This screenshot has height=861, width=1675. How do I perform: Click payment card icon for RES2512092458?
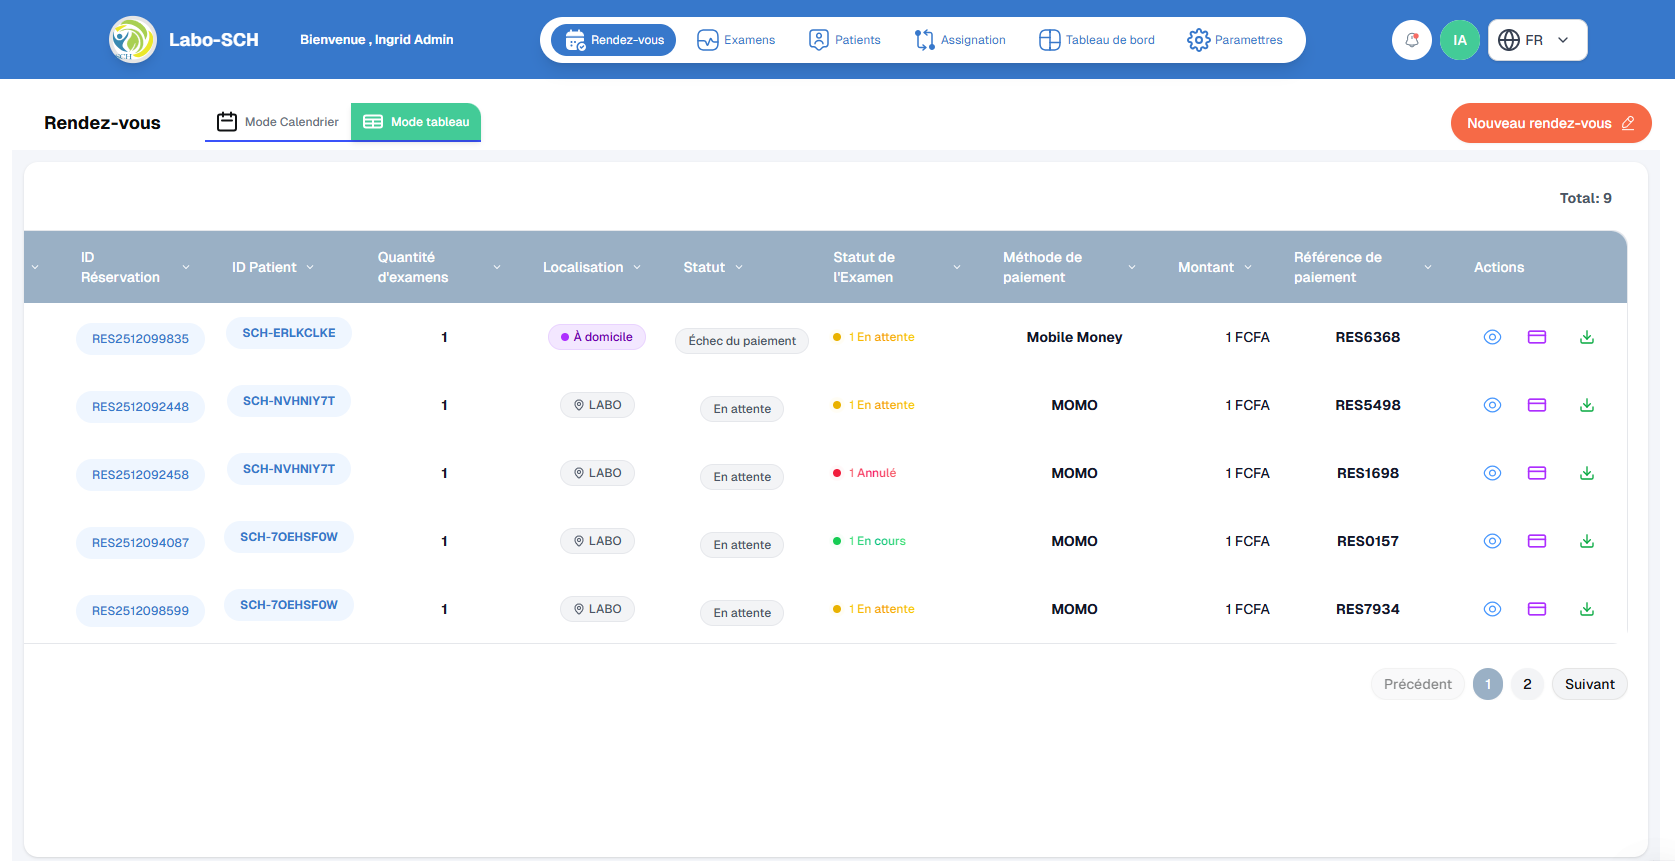1537,473
